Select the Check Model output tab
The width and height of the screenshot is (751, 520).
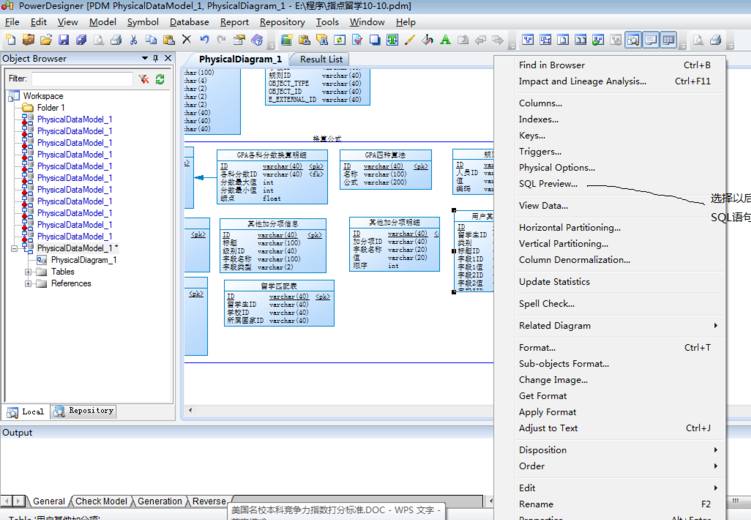tap(101, 501)
